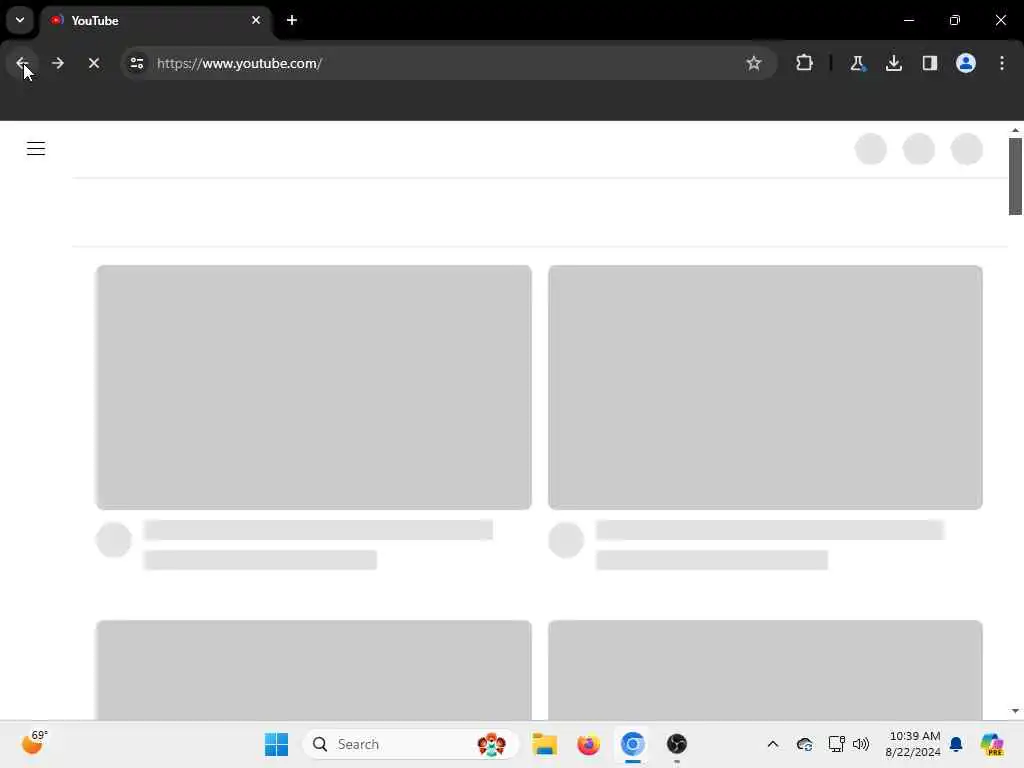Close the YouTube tab
This screenshot has width=1024, height=768.
coord(256,20)
